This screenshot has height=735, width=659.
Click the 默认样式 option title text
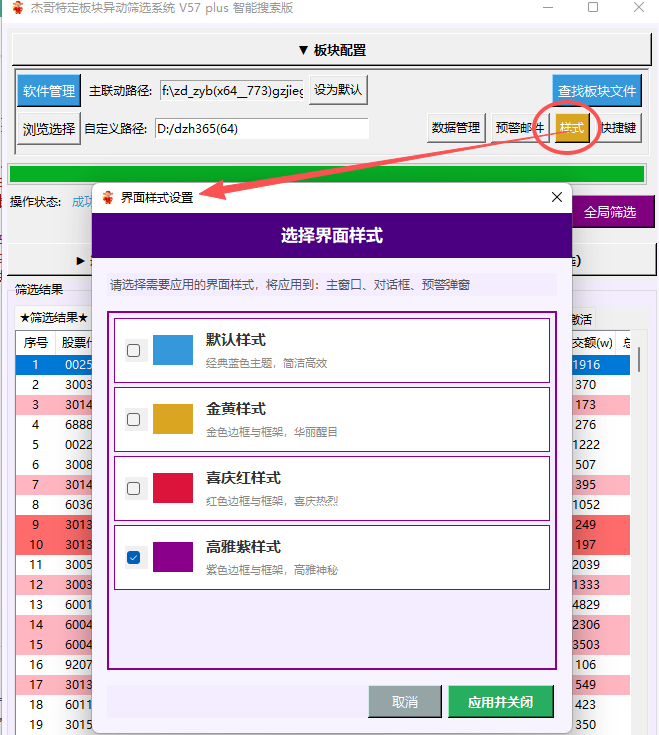click(236, 340)
